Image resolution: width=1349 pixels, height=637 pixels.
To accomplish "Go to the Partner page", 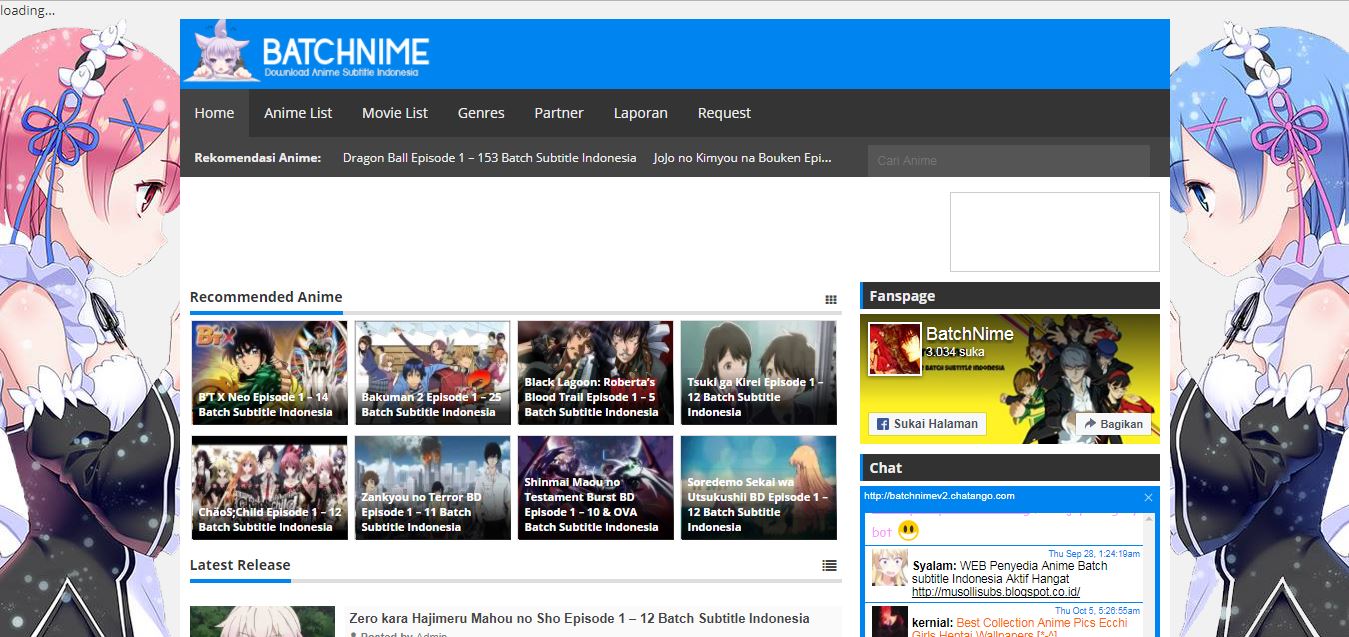I will [559, 113].
